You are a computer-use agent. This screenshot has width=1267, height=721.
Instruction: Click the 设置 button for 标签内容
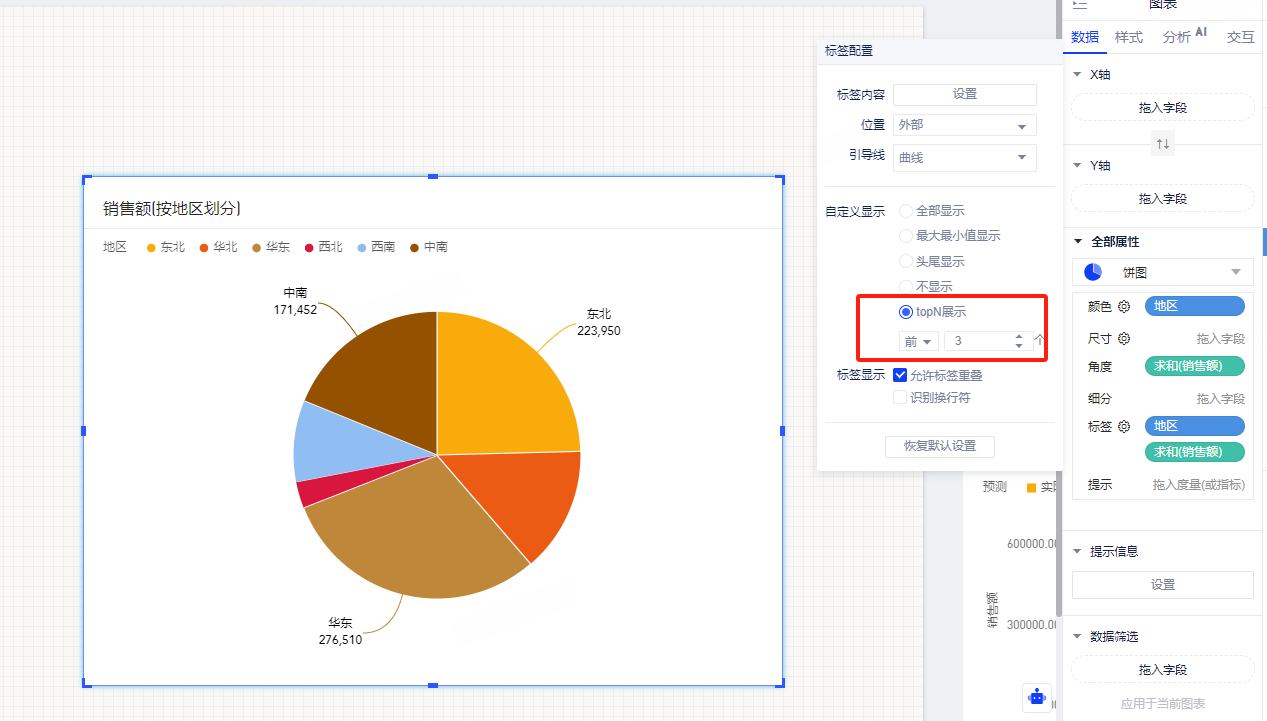(964, 94)
